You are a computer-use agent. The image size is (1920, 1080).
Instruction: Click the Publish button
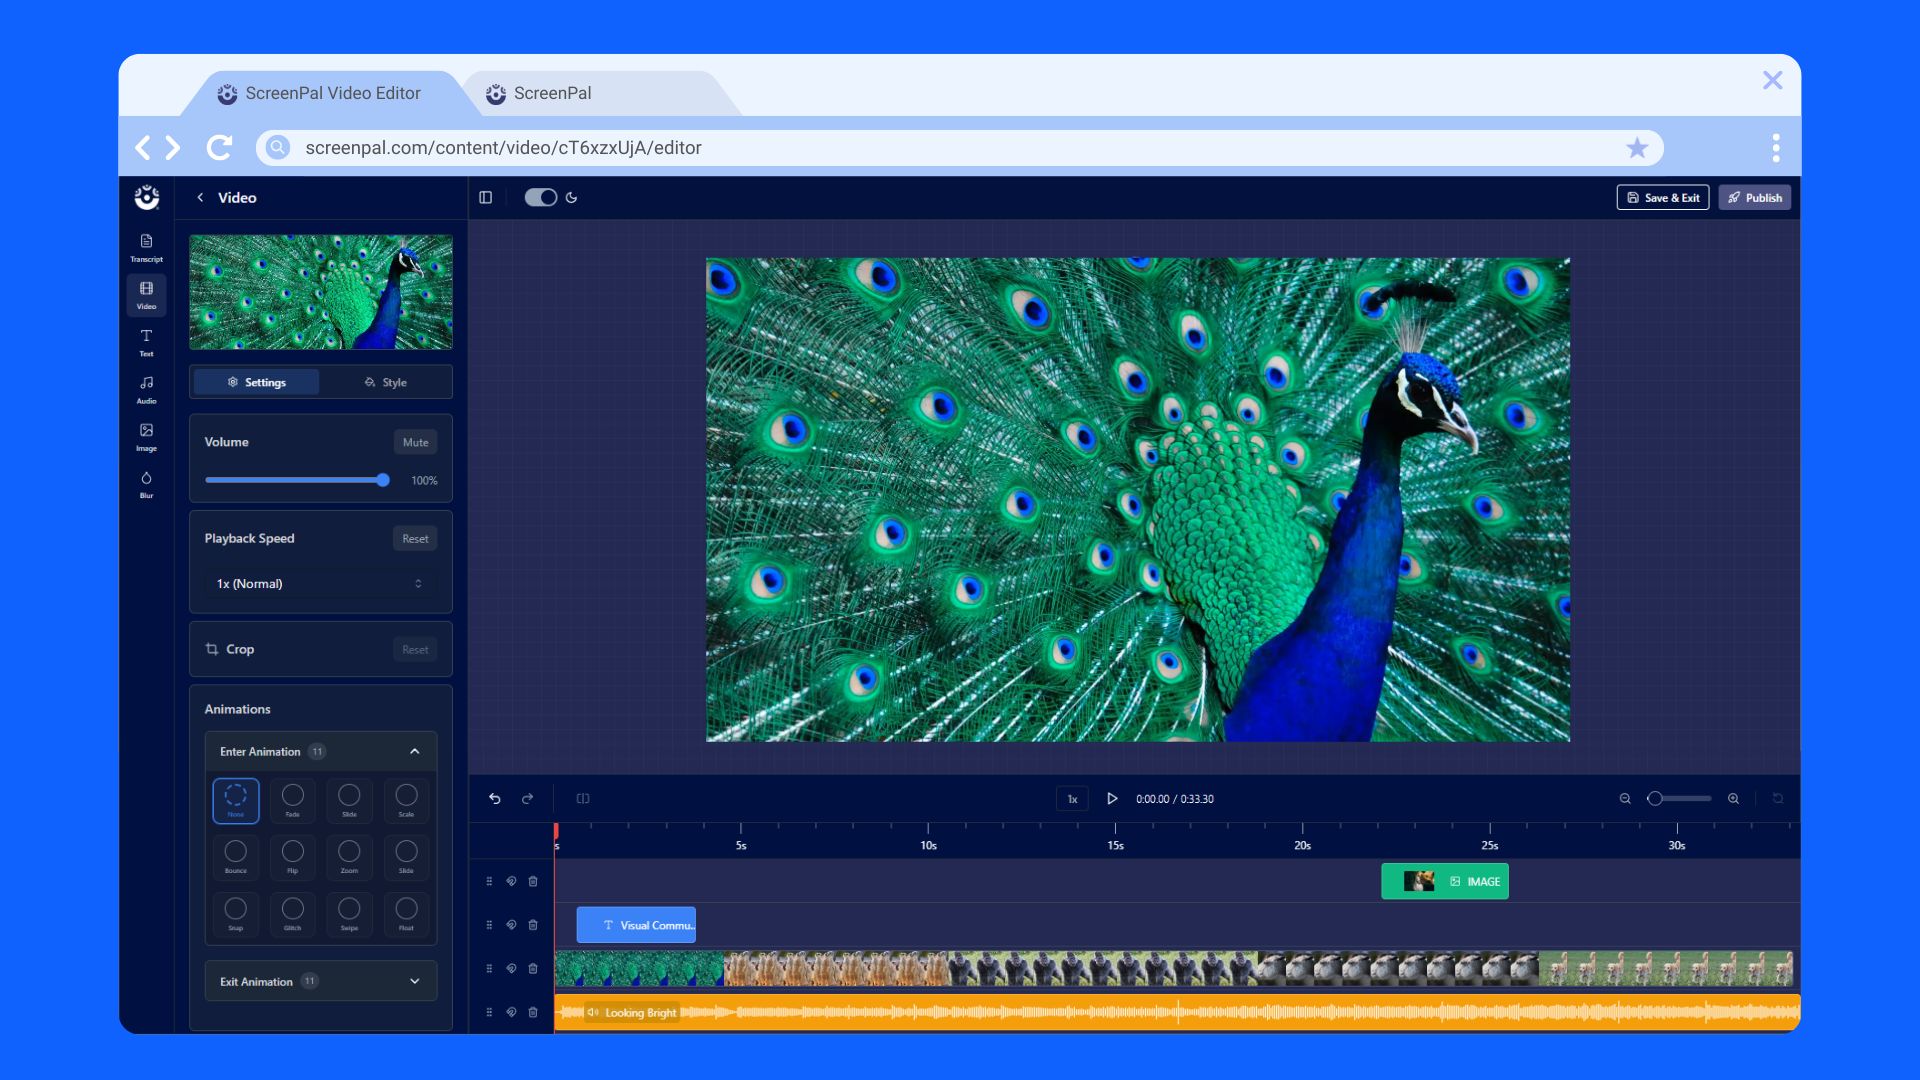tap(1754, 197)
